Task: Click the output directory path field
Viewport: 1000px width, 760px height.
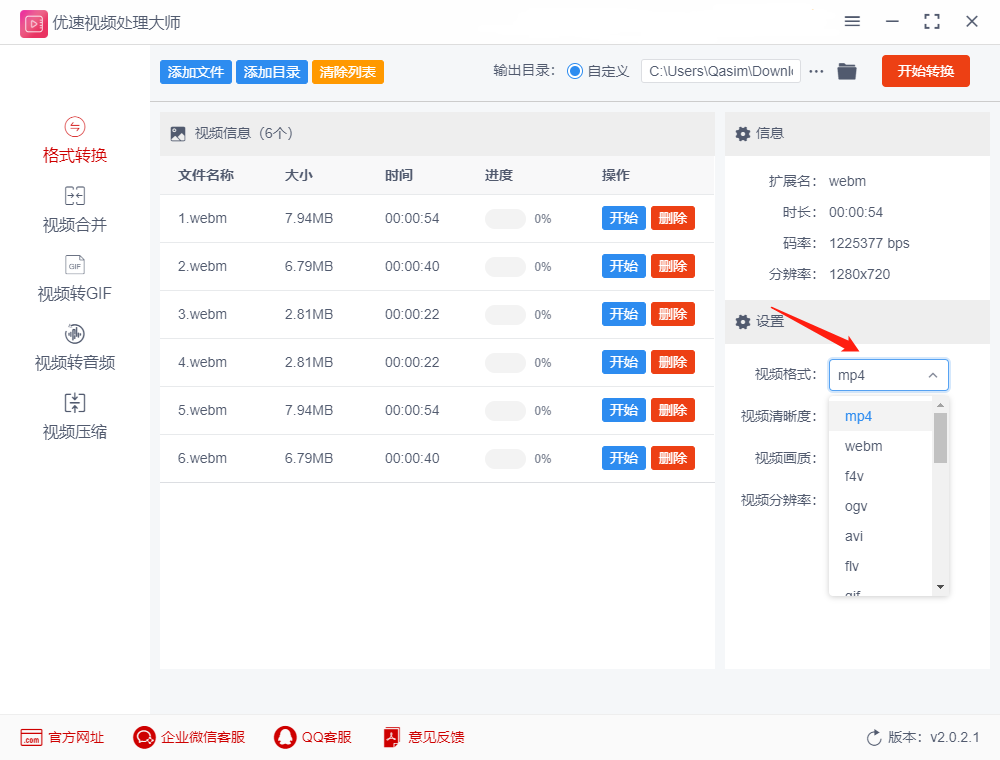Action: pos(720,71)
